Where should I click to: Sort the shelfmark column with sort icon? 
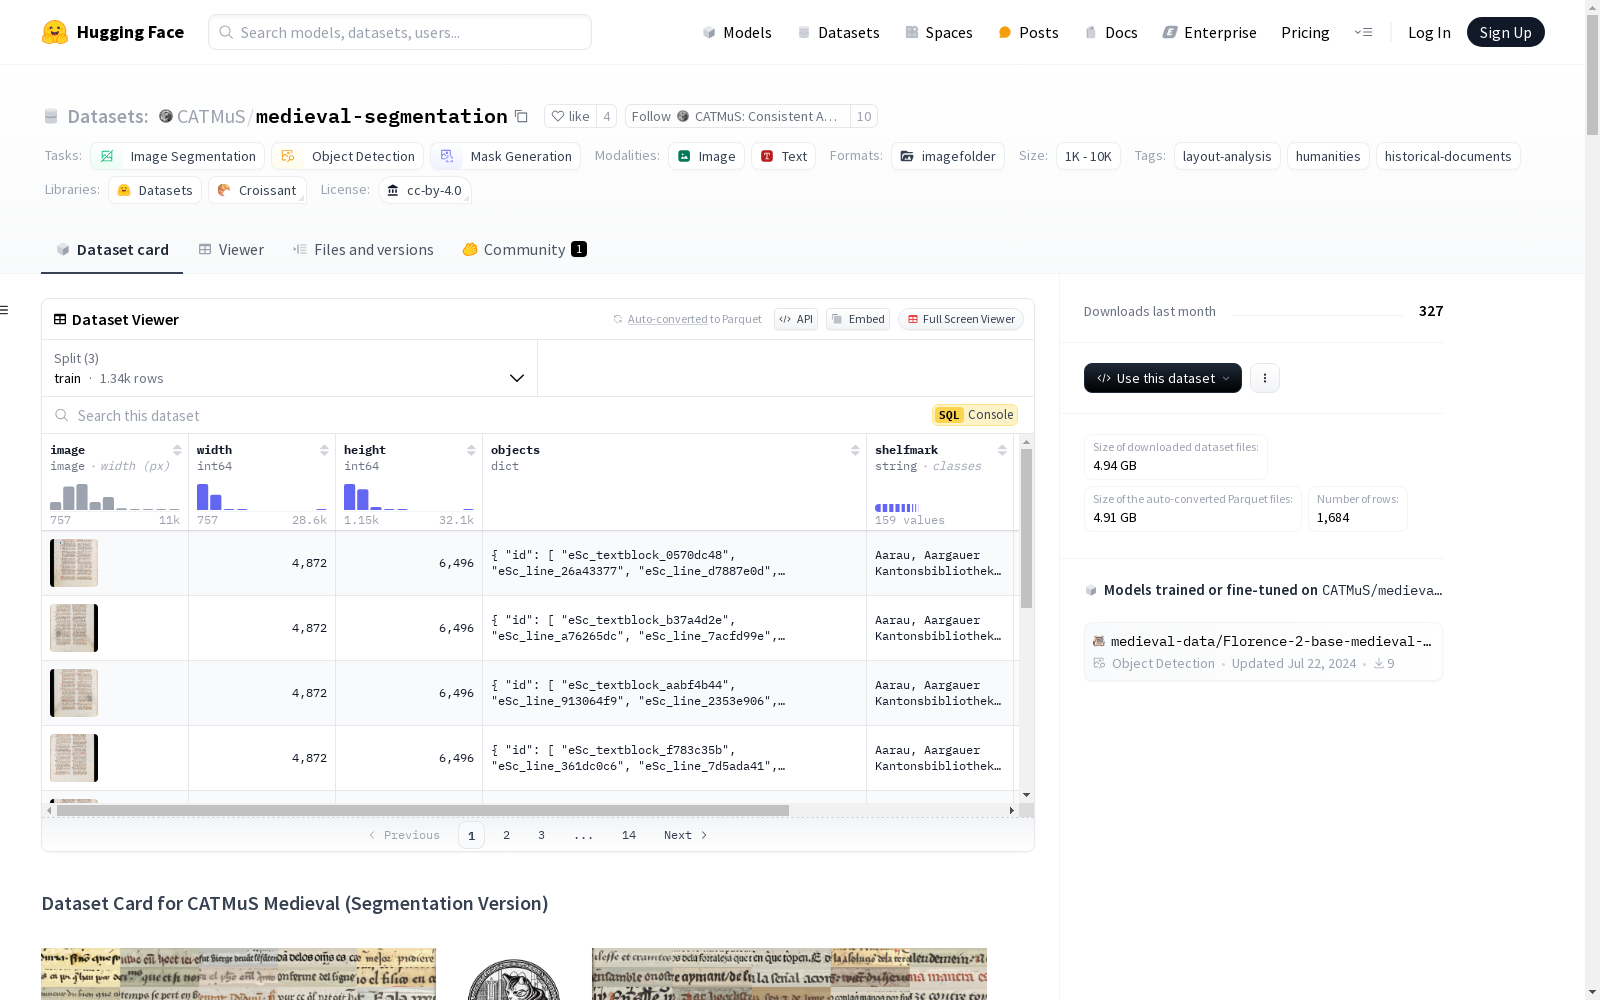(x=1002, y=450)
